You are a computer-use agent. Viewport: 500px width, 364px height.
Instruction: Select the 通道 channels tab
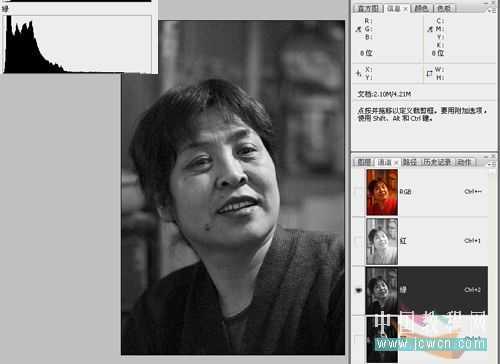point(384,162)
